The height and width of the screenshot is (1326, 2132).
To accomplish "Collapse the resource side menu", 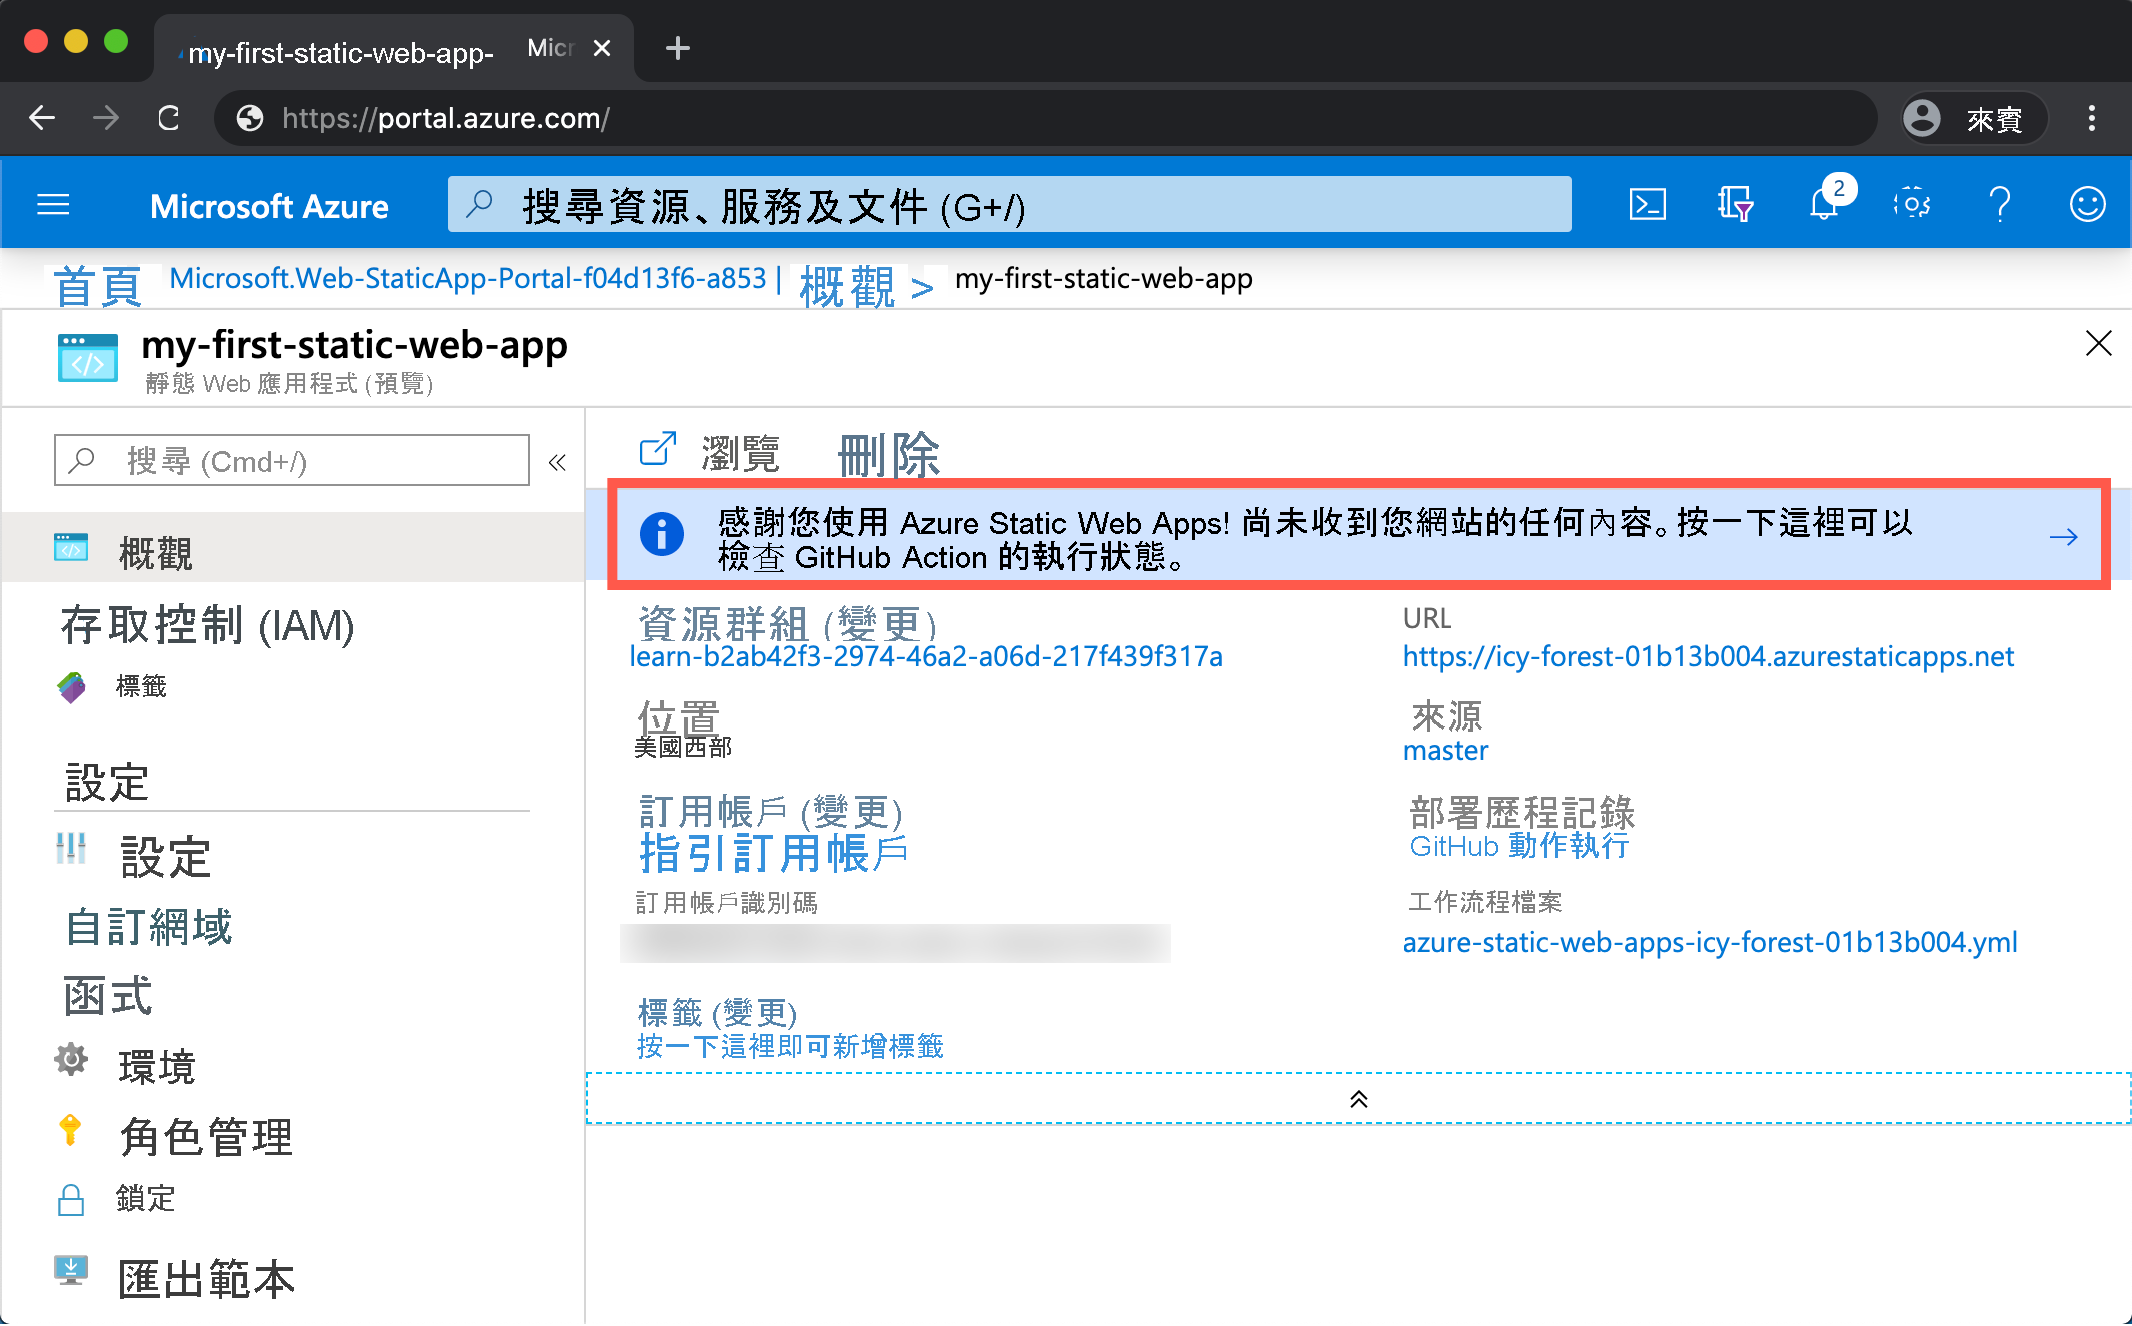I will 557,462.
